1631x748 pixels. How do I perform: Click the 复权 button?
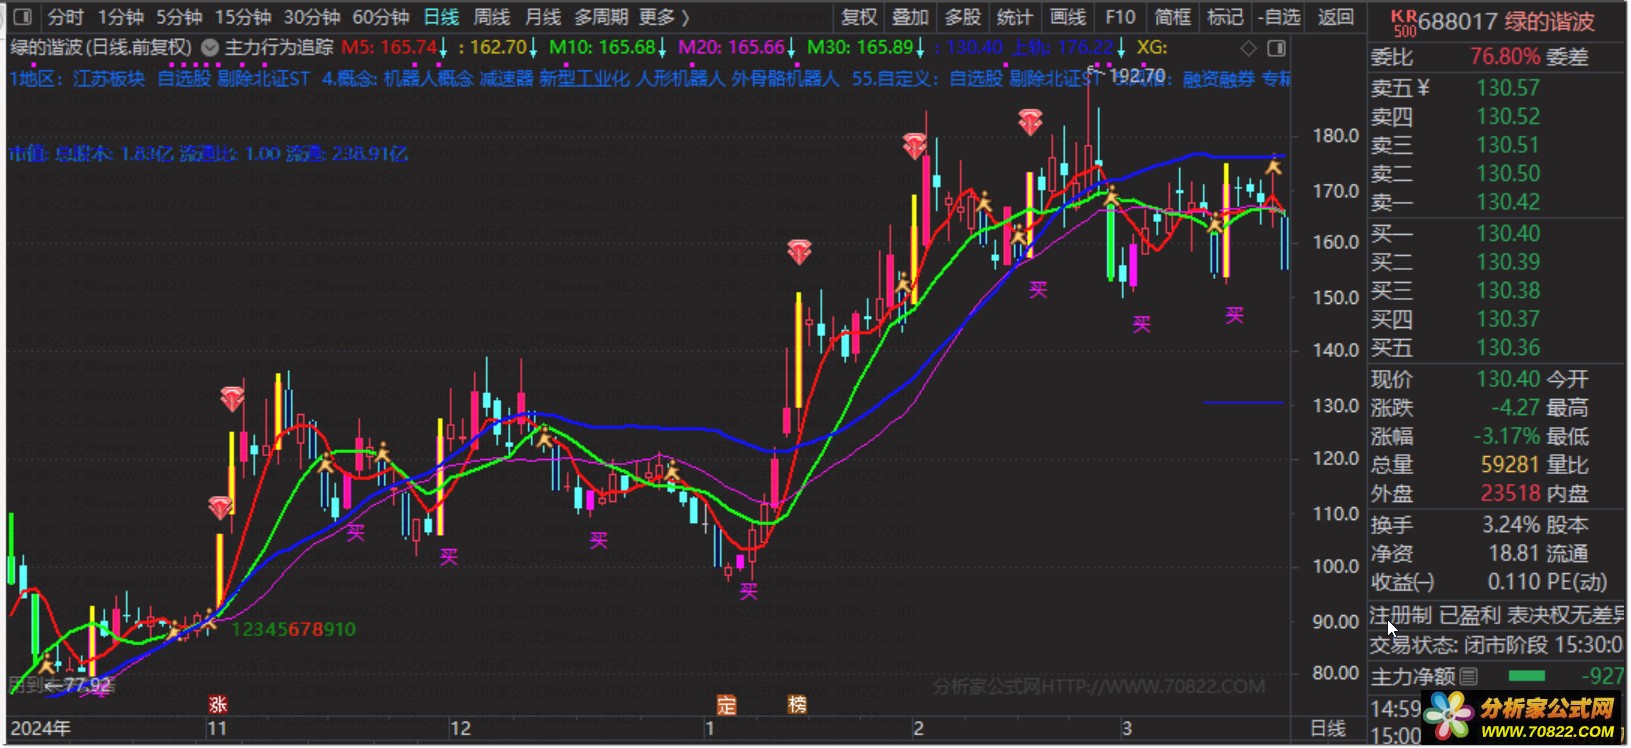click(859, 17)
